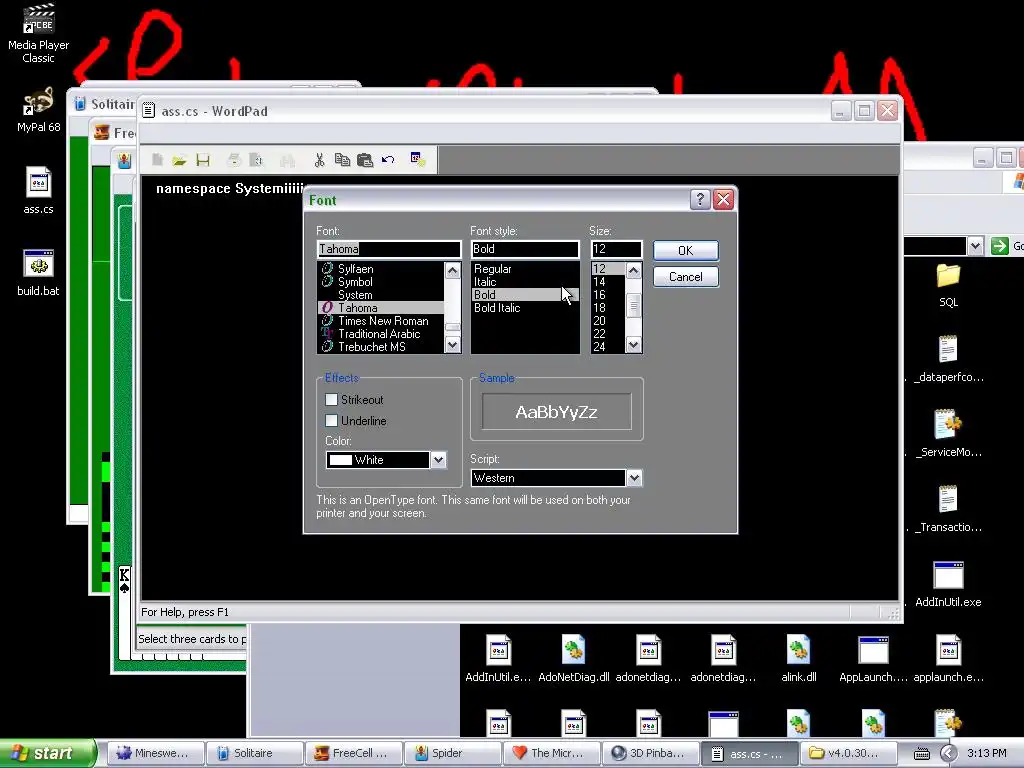
Task: Click the Font style input field
Action: (525, 249)
